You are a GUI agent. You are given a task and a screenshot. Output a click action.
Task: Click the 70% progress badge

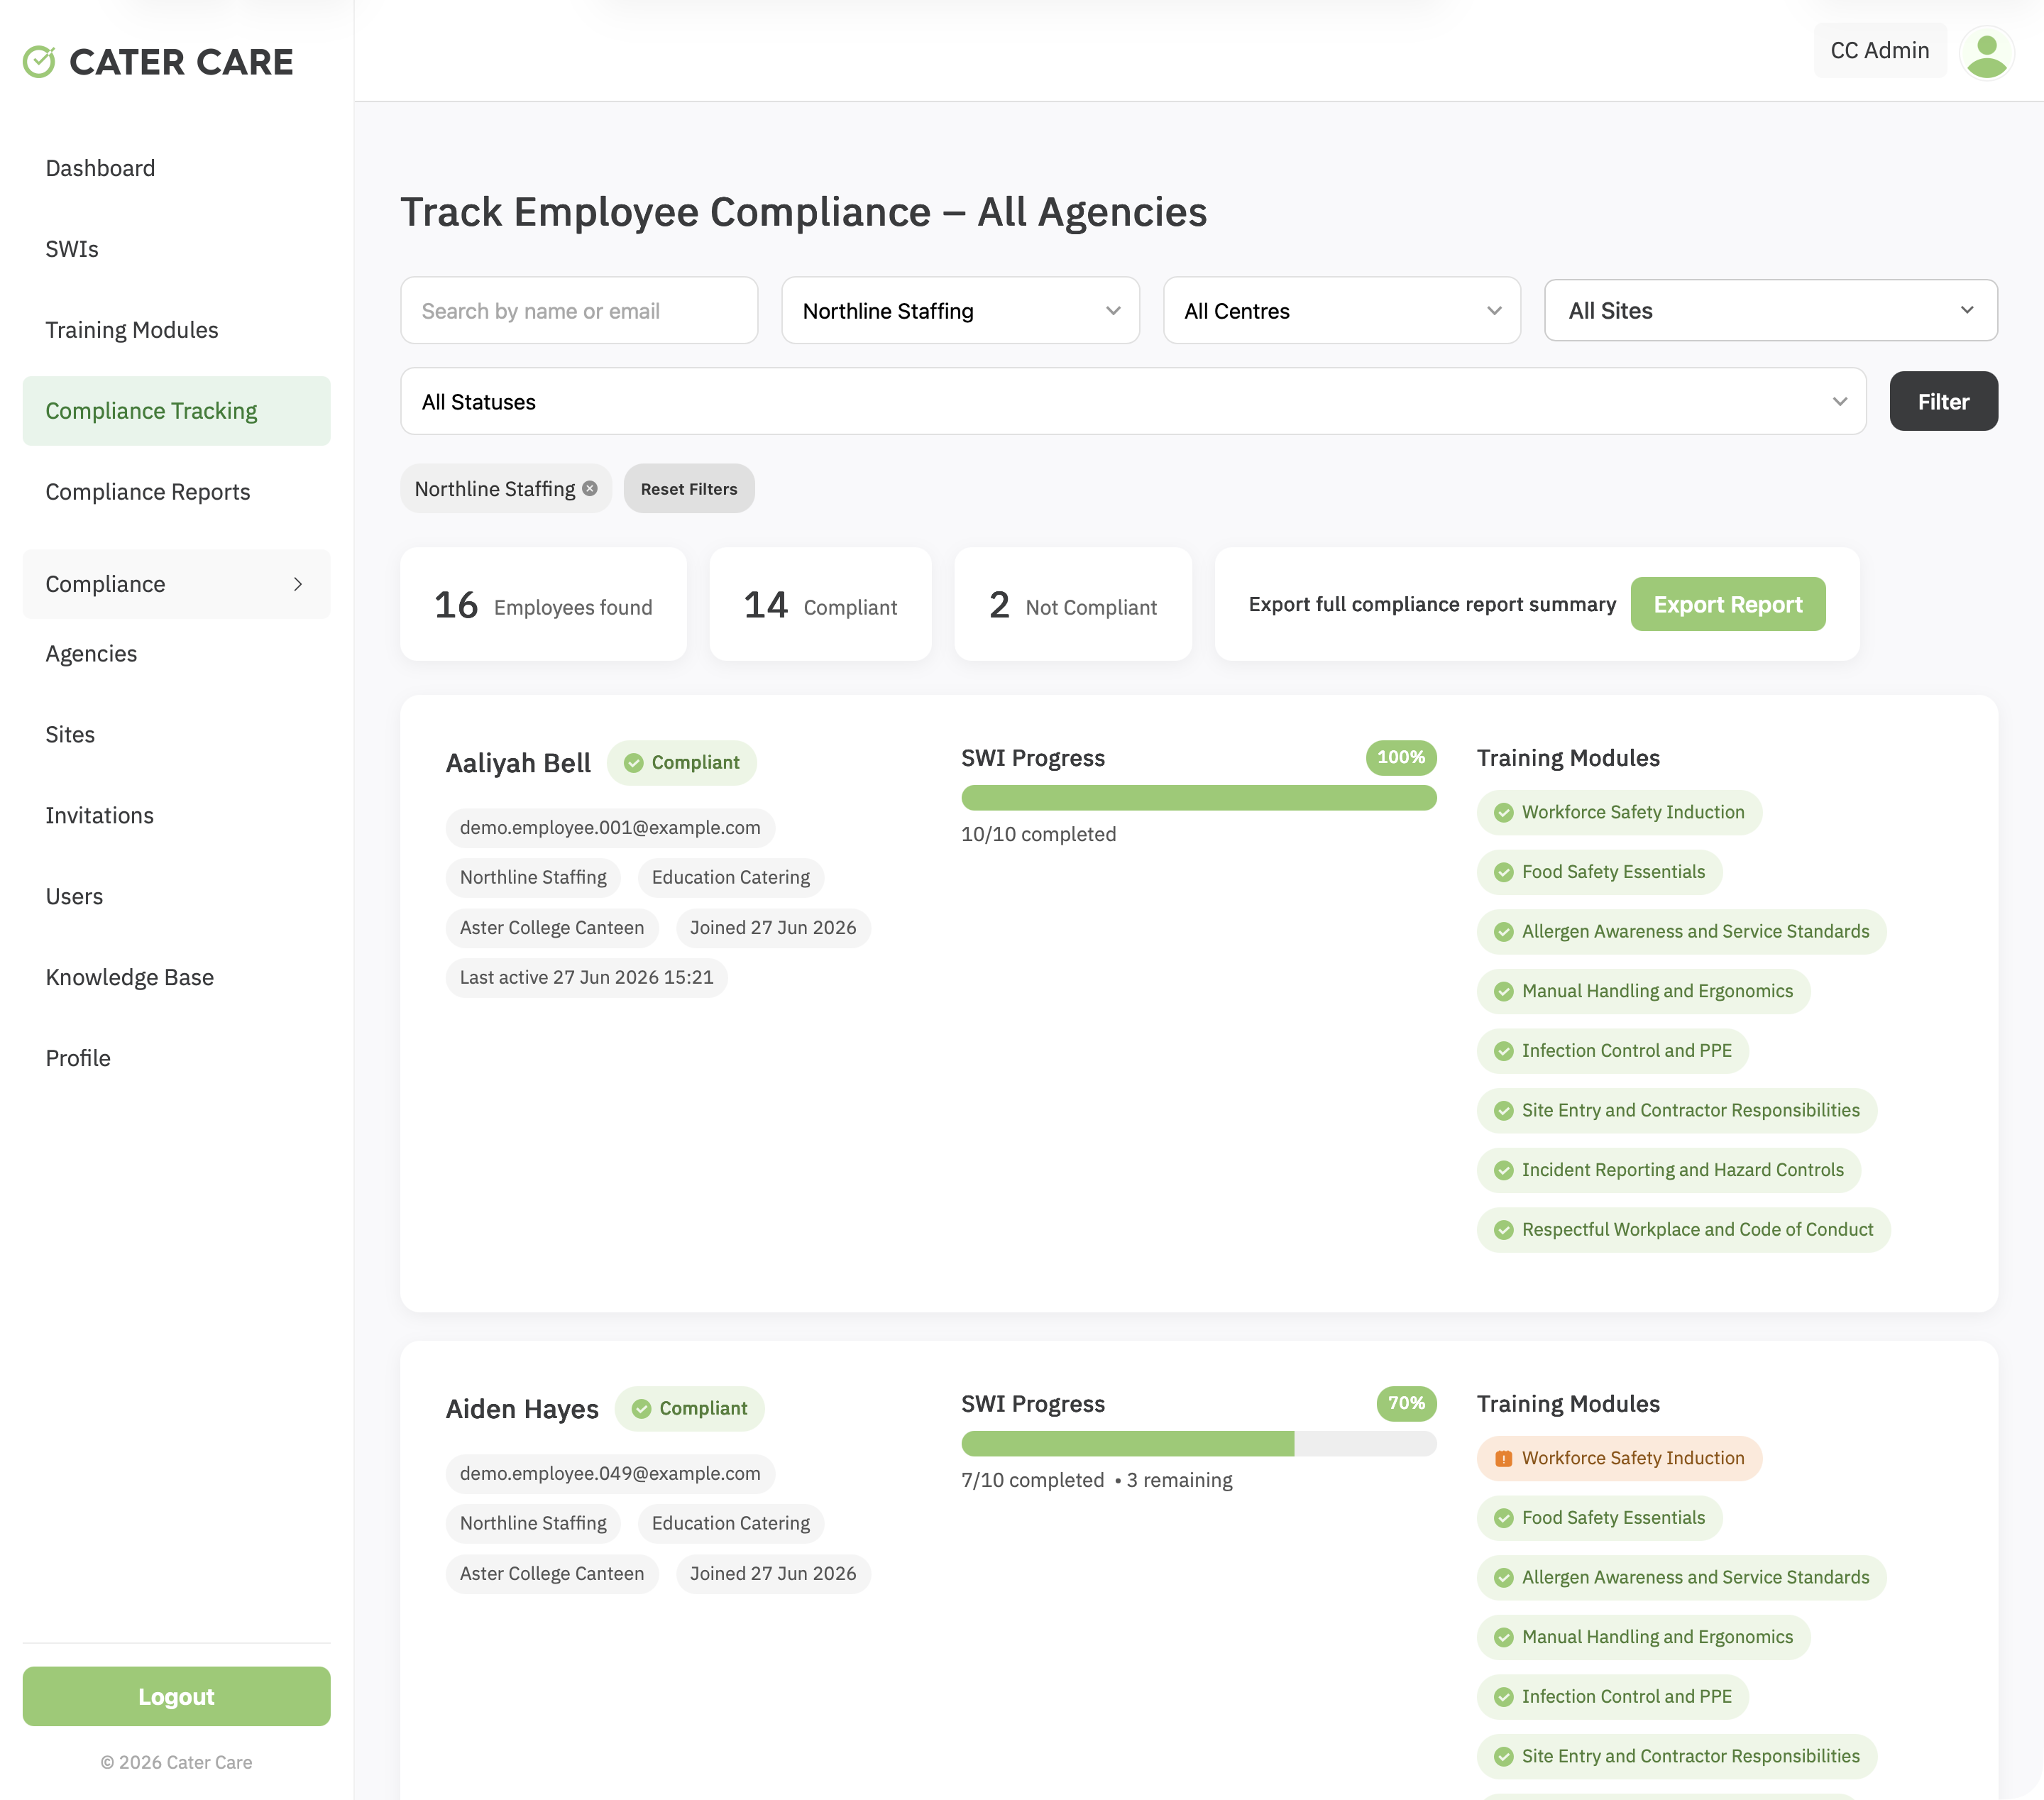click(x=1405, y=1404)
